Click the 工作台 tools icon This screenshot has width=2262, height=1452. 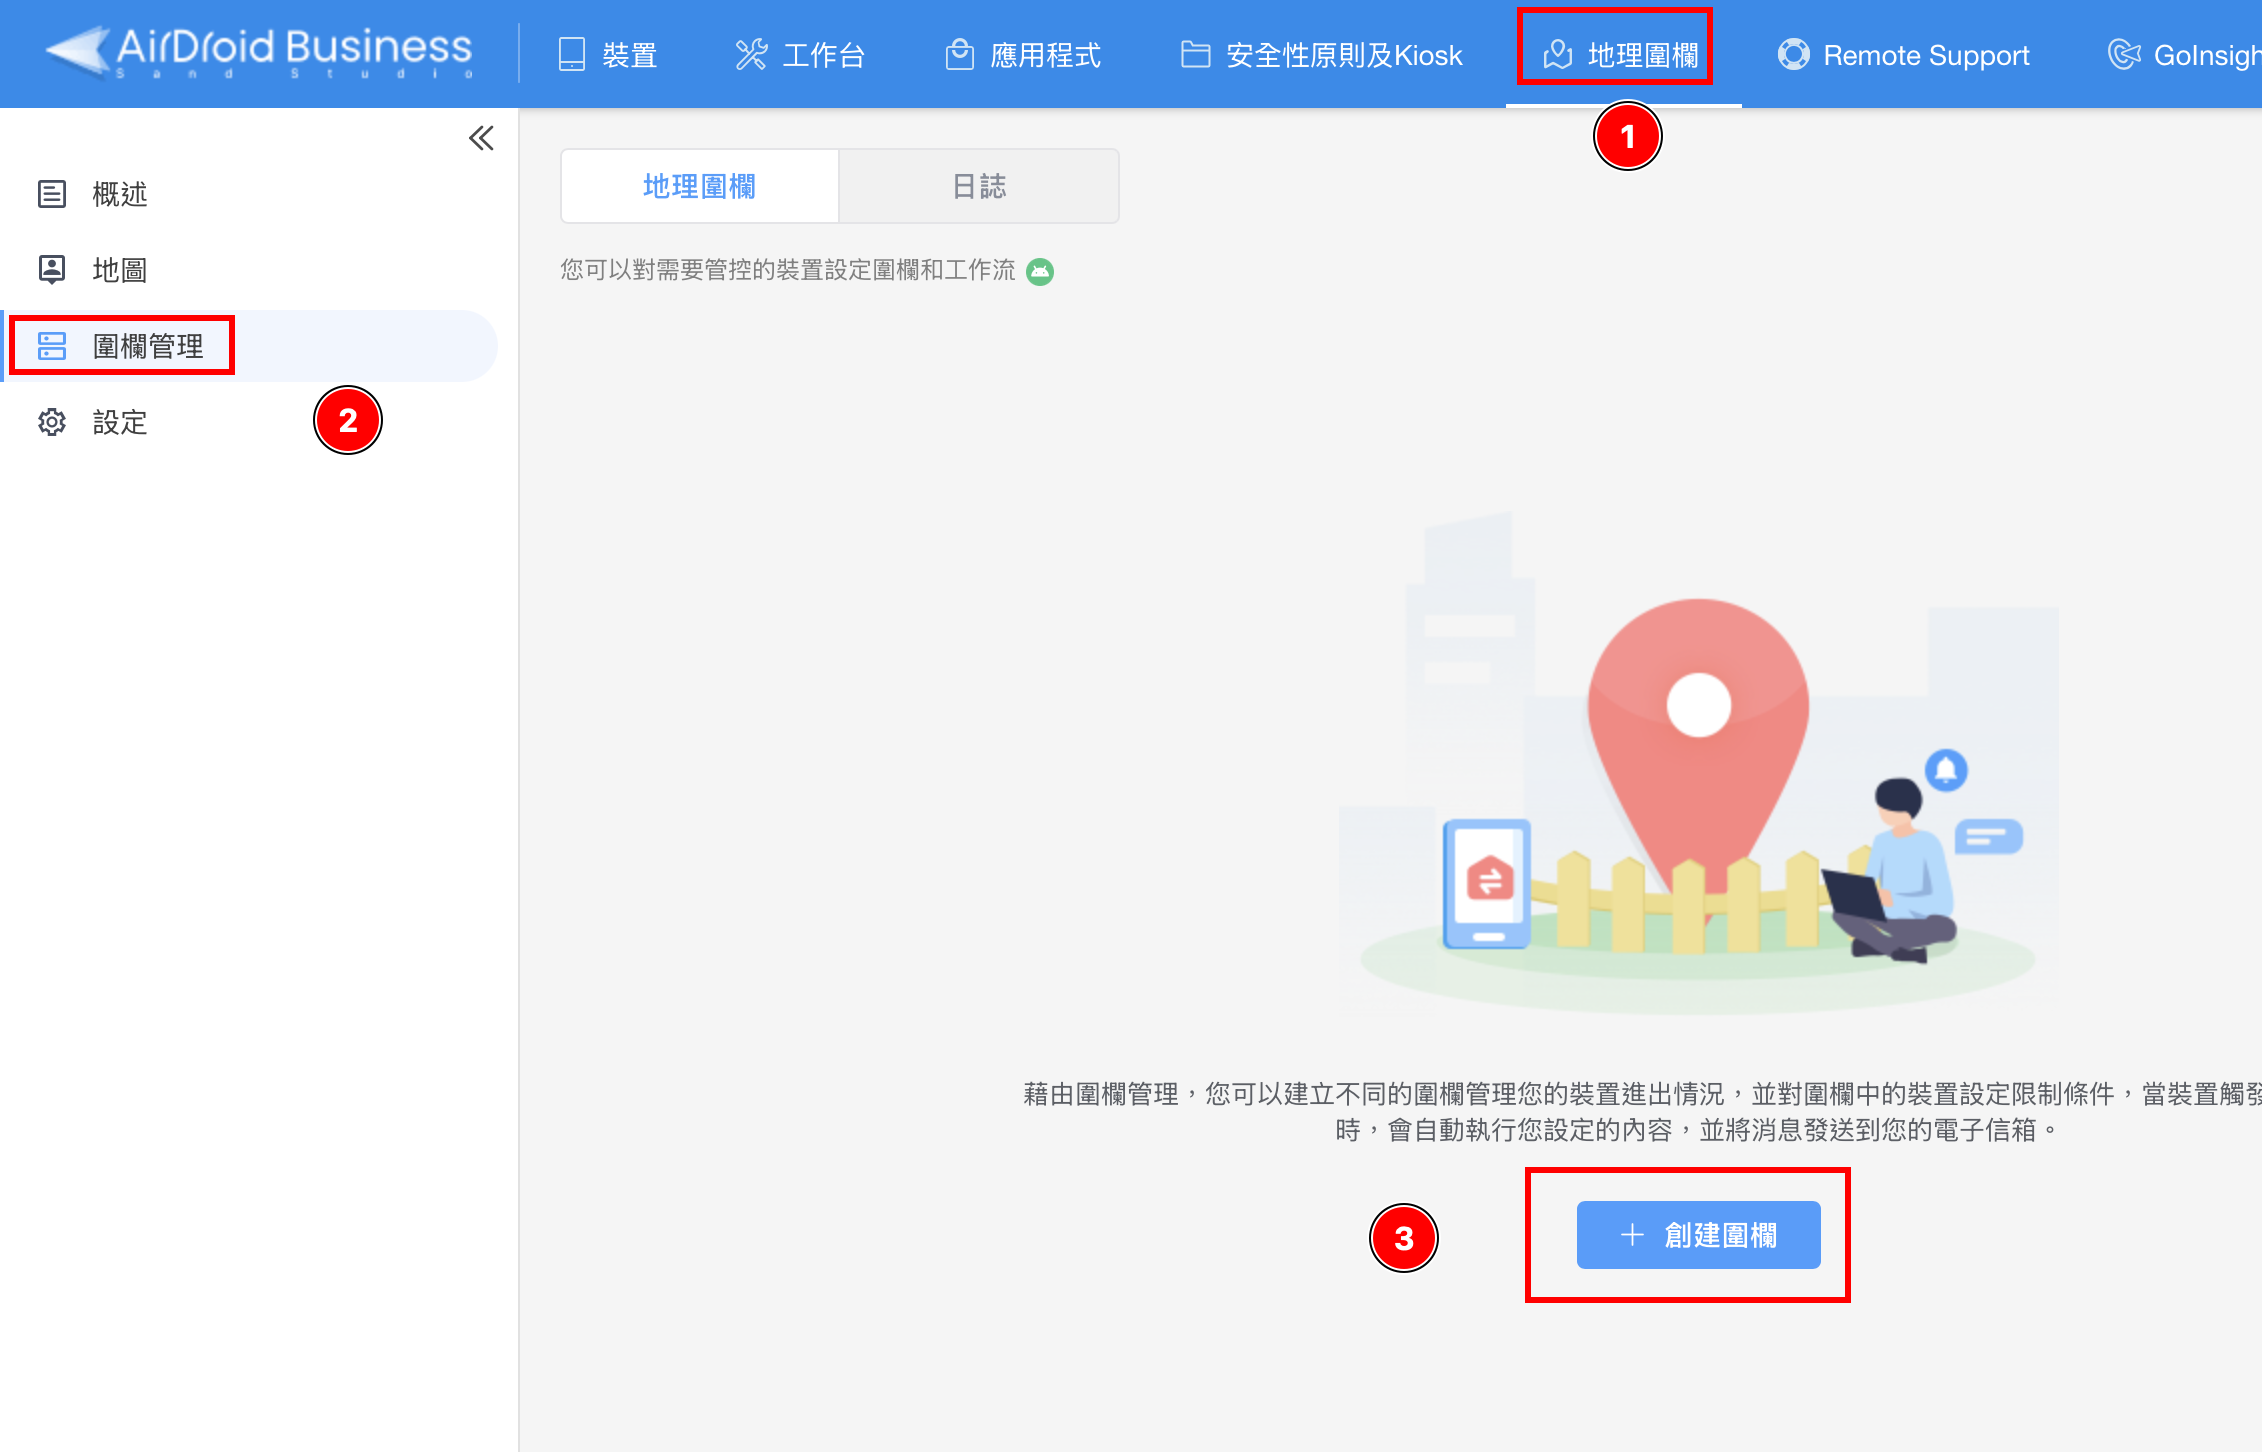(751, 54)
